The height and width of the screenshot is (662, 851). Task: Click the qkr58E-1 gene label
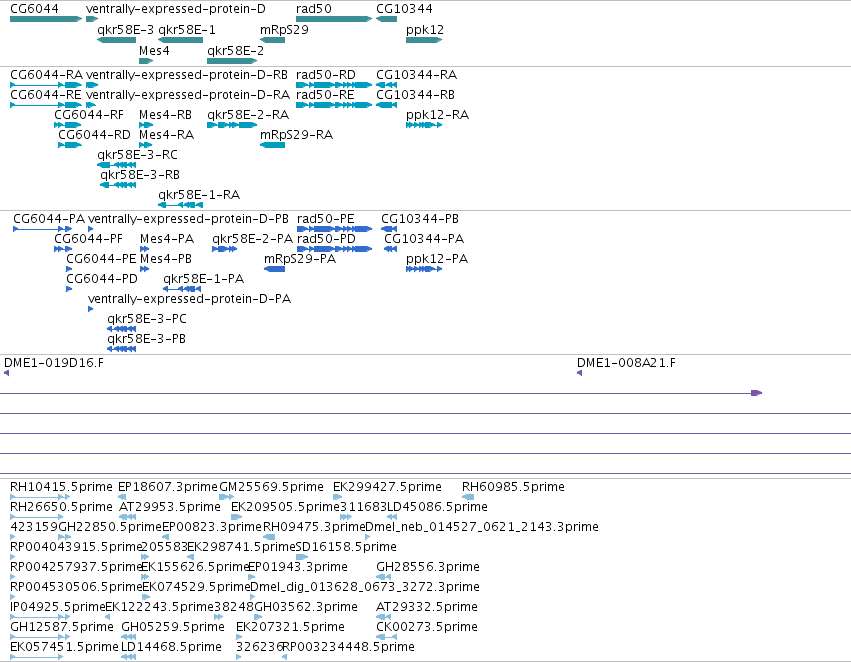click(x=187, y=30)
